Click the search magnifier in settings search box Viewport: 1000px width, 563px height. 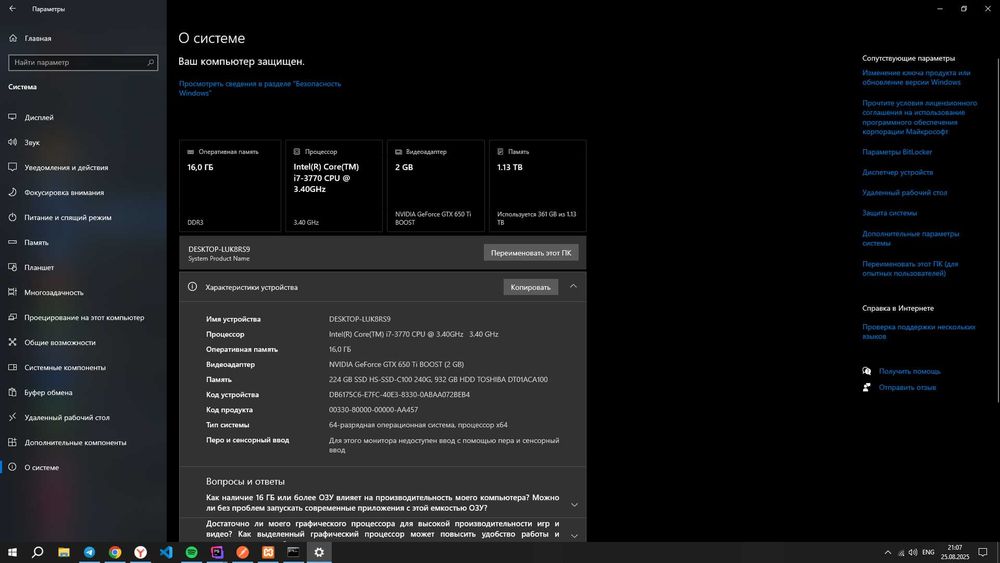coord(151,62)
